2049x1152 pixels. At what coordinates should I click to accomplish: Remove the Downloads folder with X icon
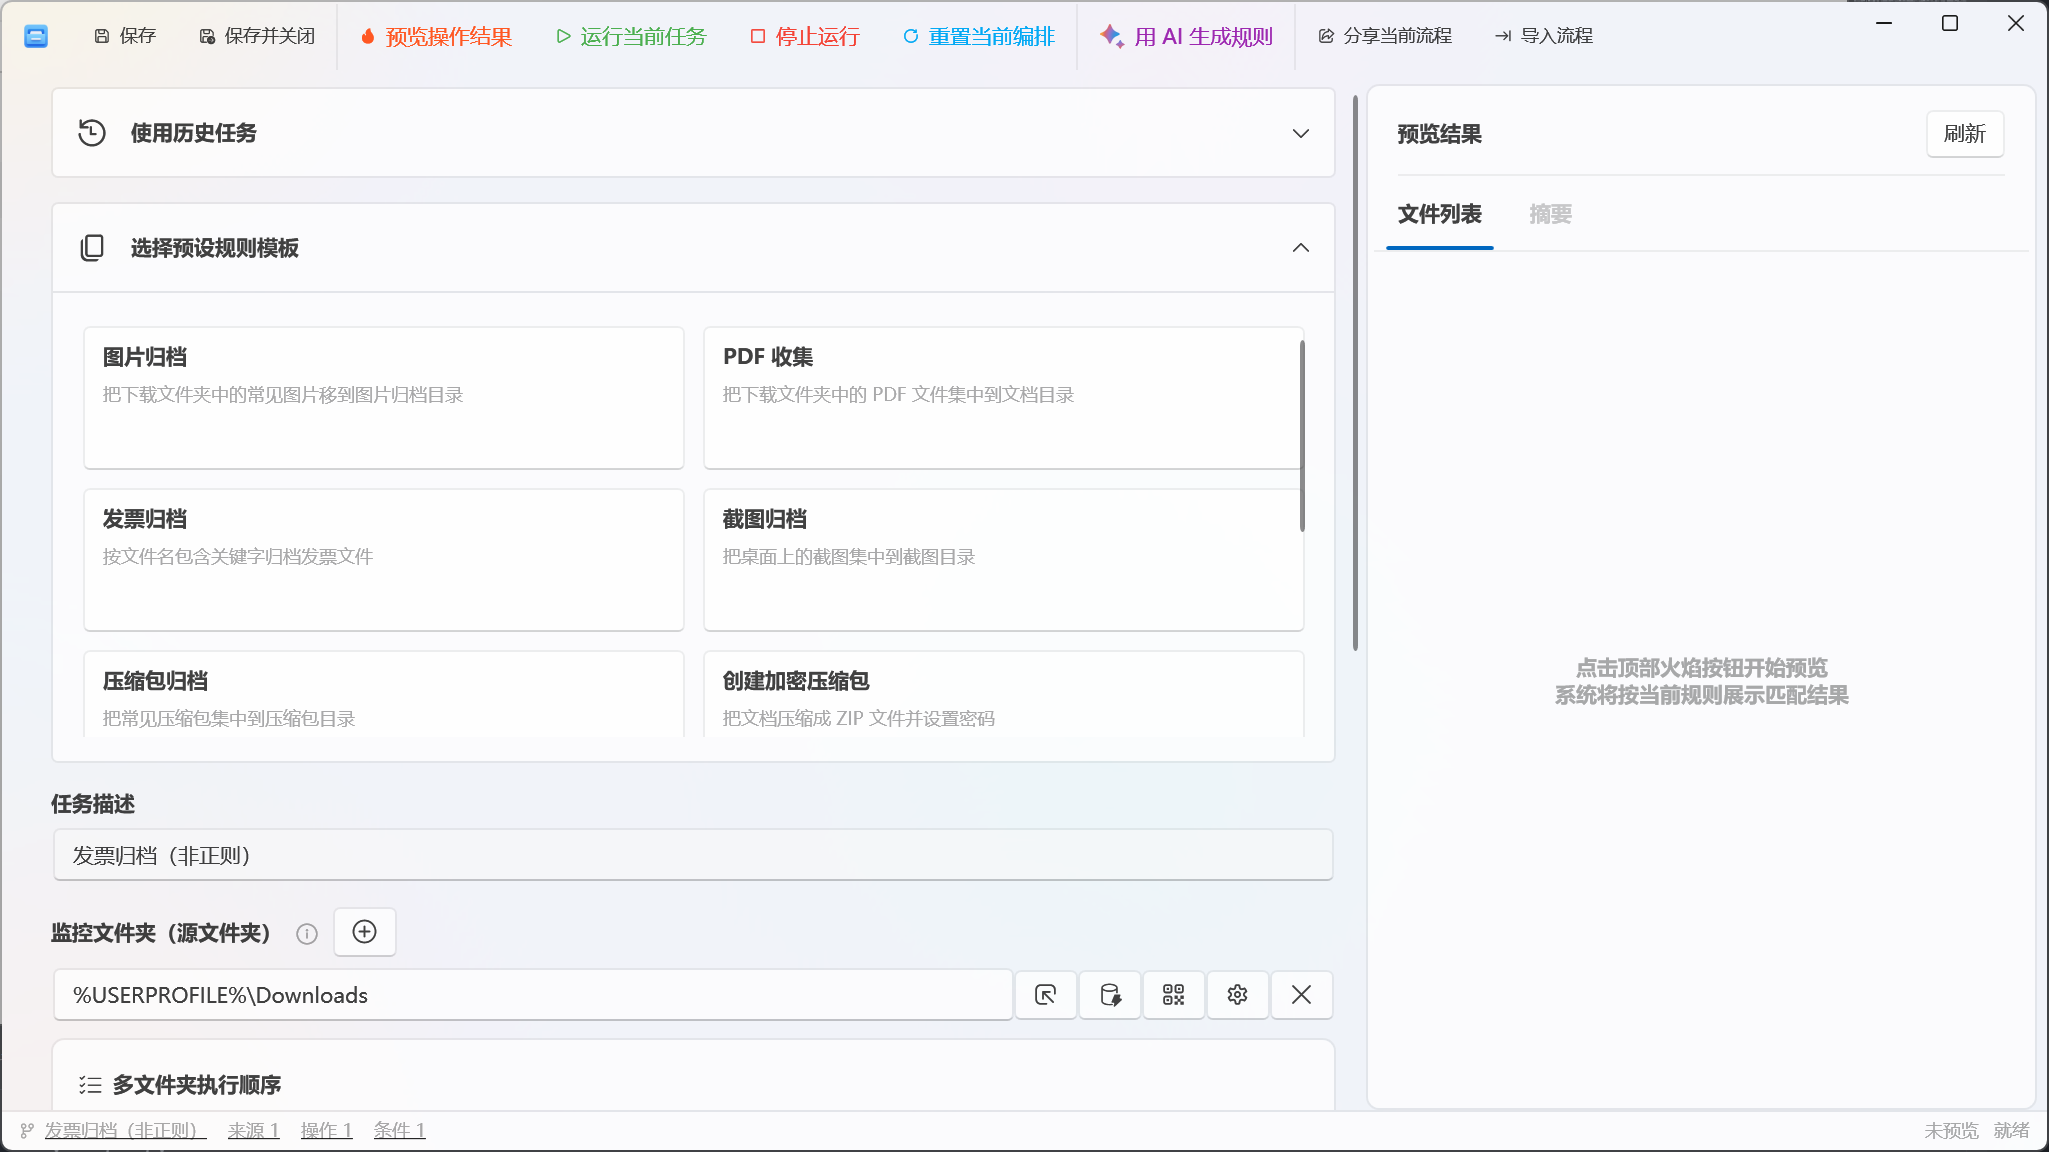coord(1301,995)
